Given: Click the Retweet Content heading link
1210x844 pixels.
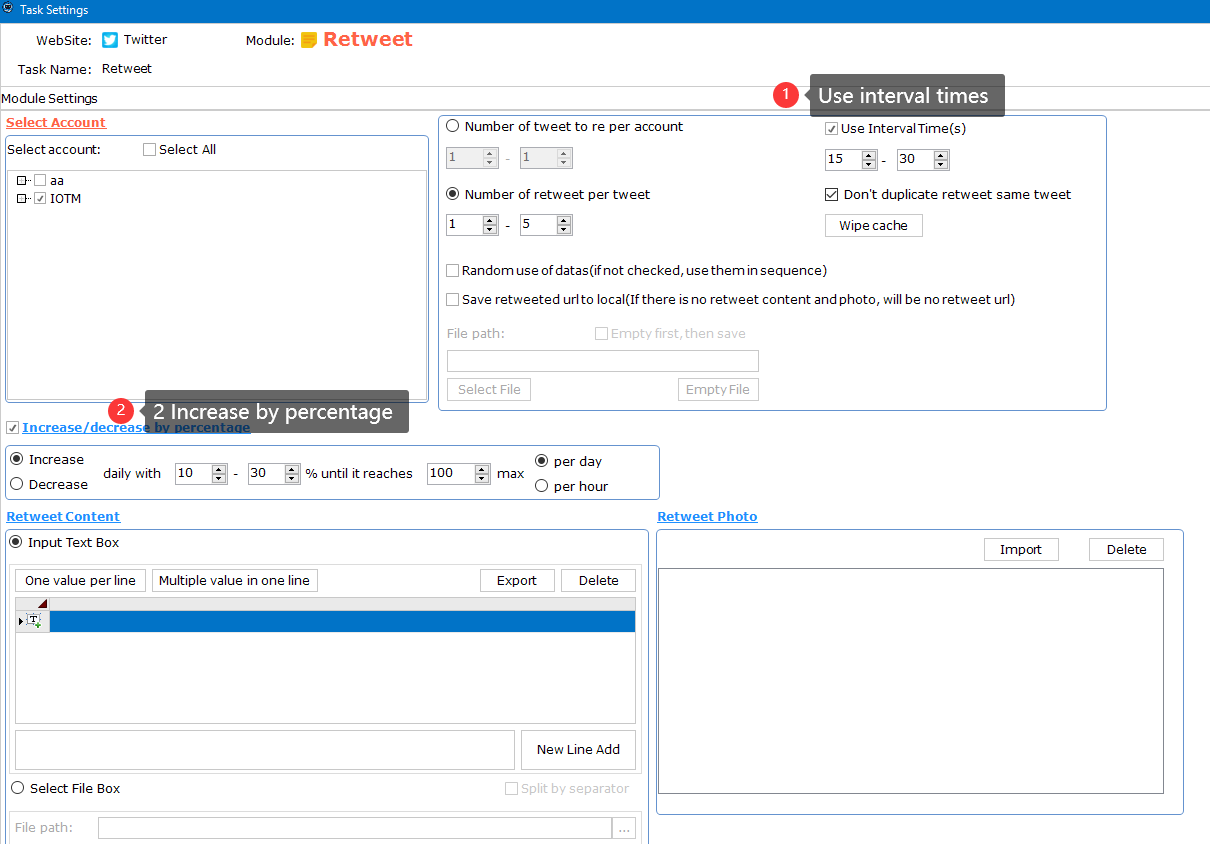Looking at the screenshot, I should [x=63, y=516].
